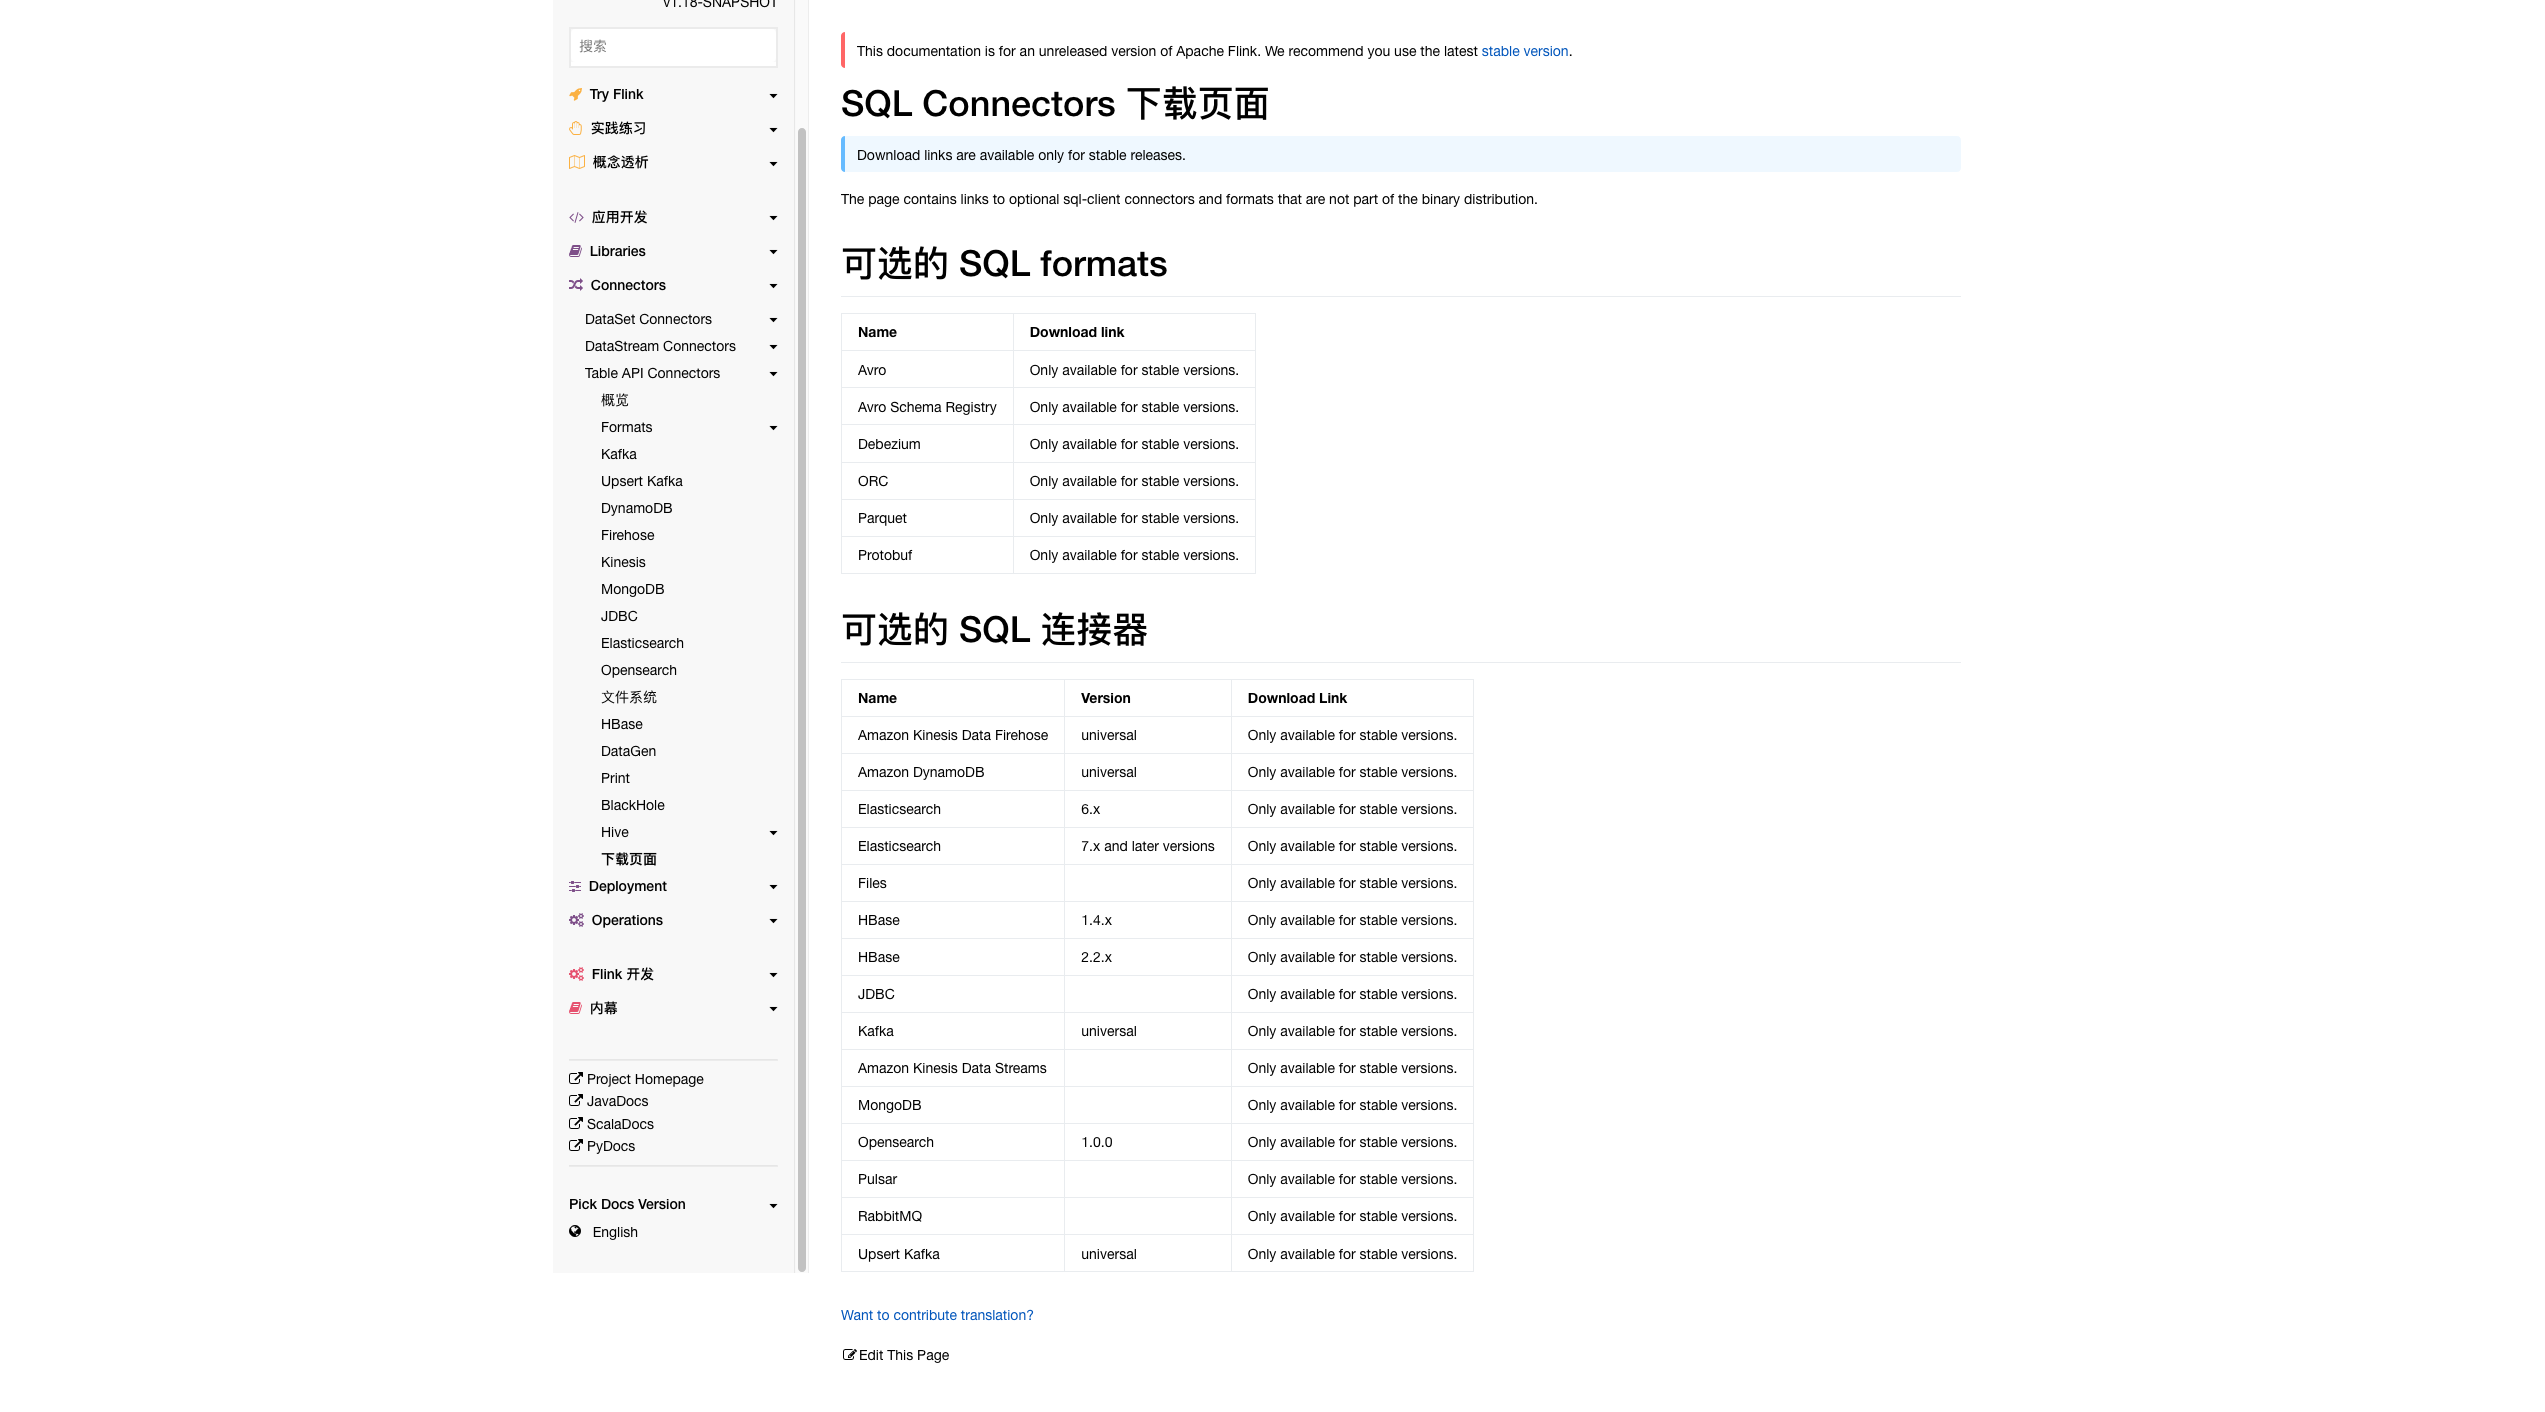Screen dimensions: 2545x1412
Task: Click the red gears icon beside Flink 开发
Action: (x=577, y=974)
